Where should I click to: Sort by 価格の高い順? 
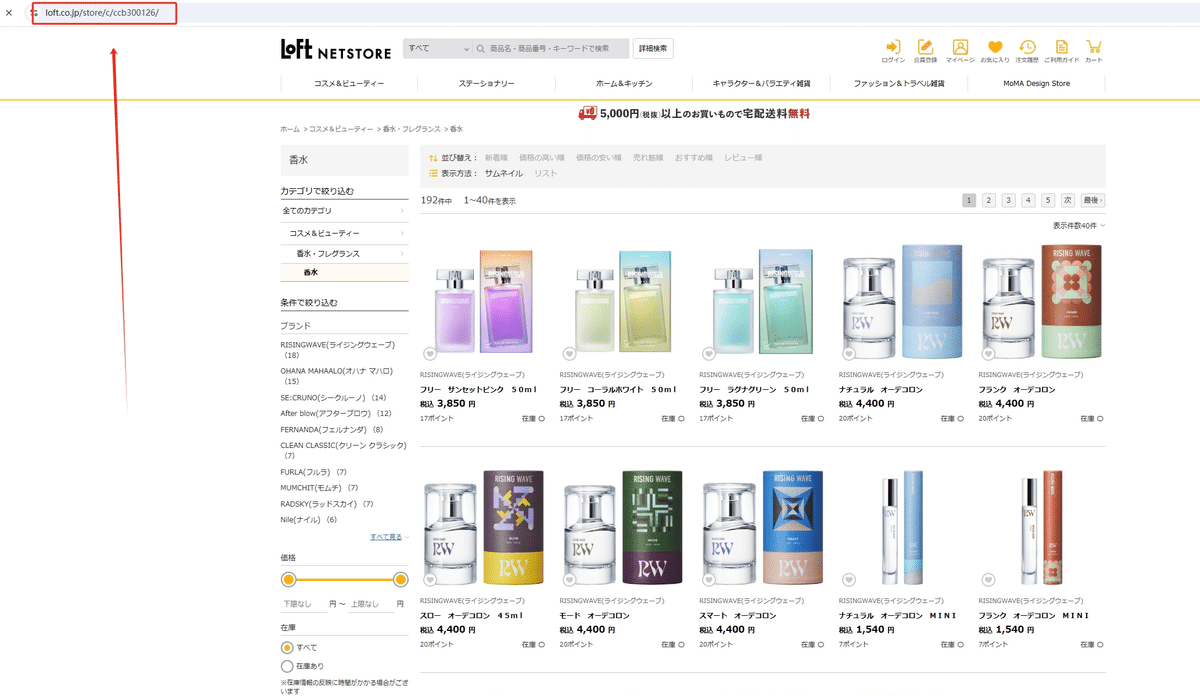[542, 158]
